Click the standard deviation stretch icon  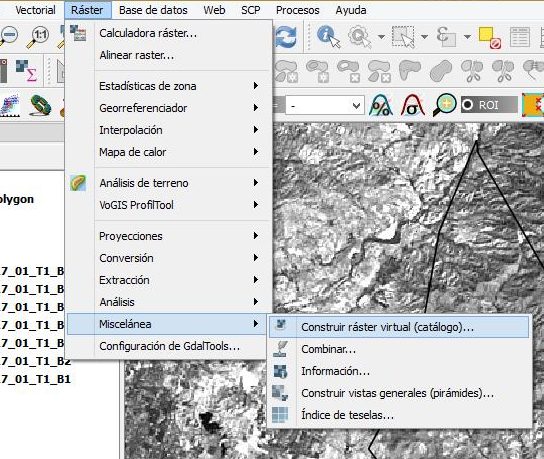[x=413, y=105]
